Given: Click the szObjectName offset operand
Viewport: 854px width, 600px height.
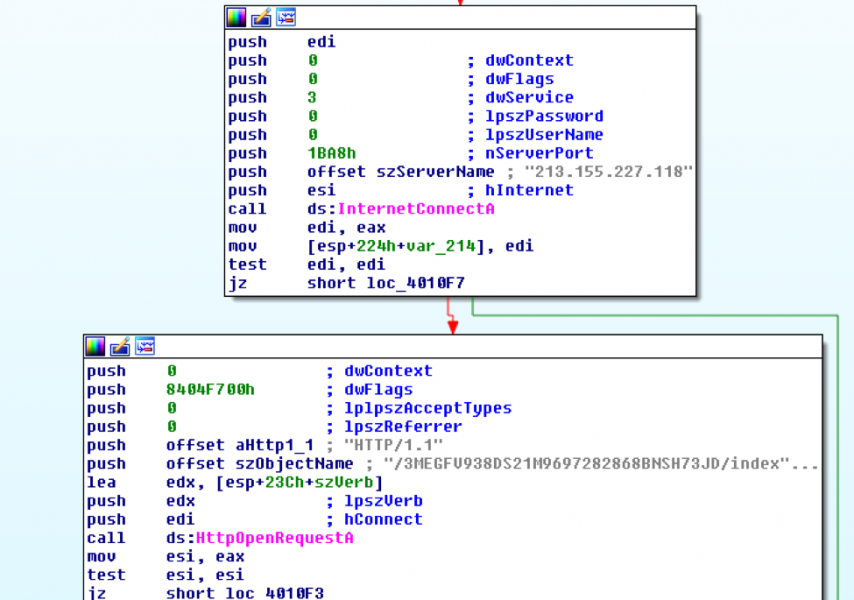Looking at the screenshot, I should point(294,464).
